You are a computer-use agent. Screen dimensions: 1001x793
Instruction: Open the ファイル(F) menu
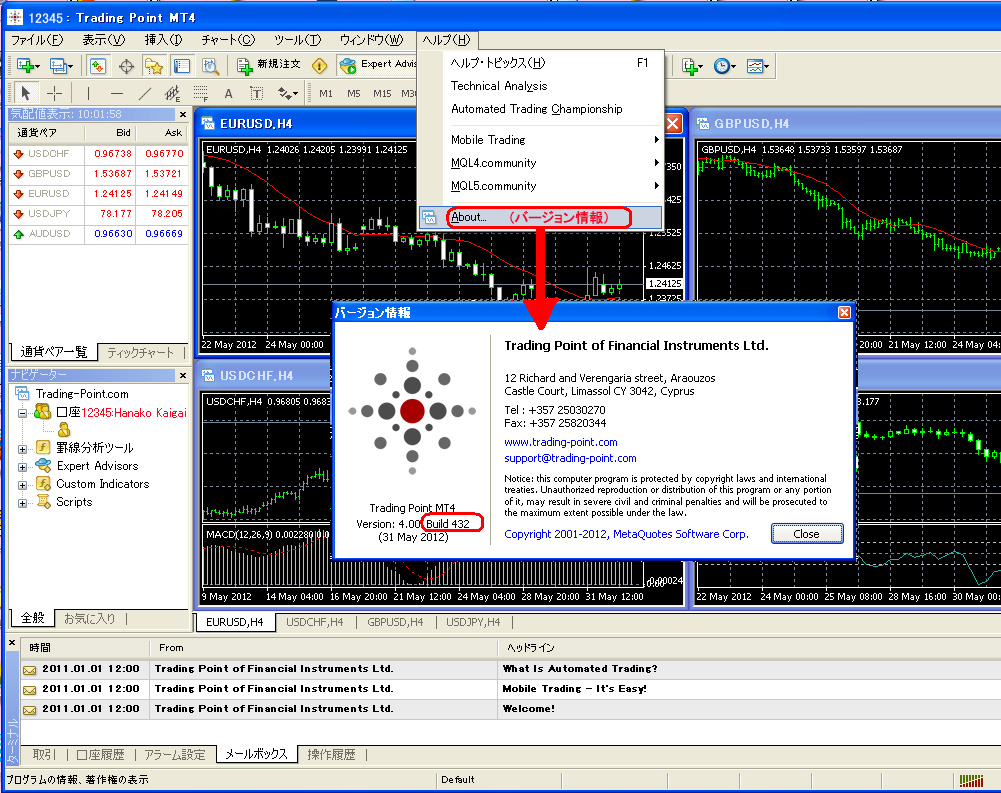click(37, 40)
